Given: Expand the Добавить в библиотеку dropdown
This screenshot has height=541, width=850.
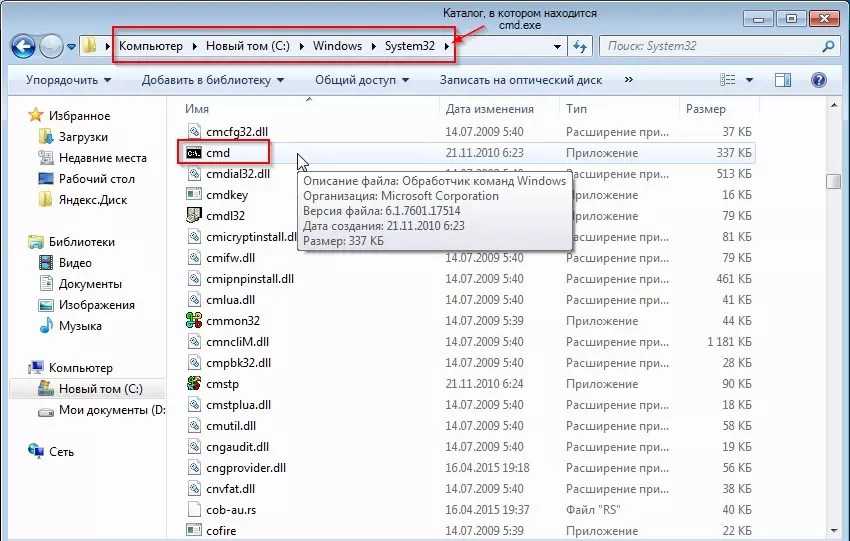Looking at the screenshot, I should [212, 80].
